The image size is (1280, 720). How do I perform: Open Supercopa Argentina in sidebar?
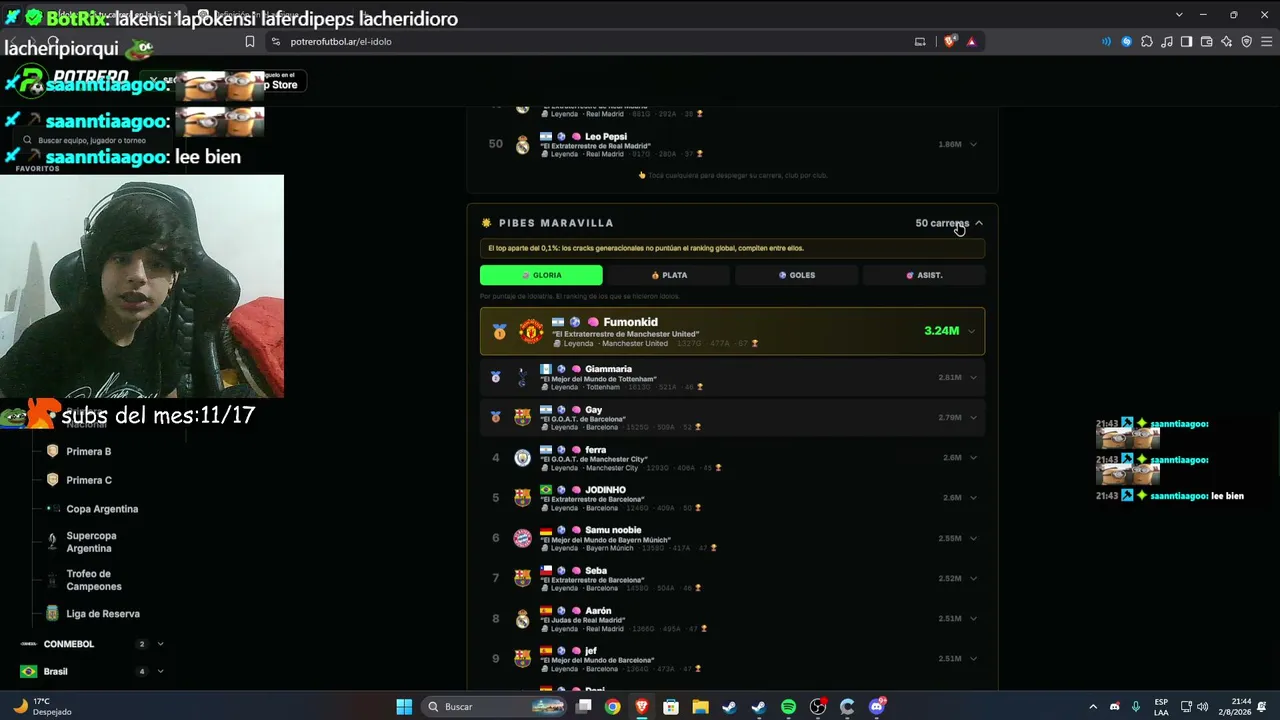pyautogui.click(x=91, y=542)
